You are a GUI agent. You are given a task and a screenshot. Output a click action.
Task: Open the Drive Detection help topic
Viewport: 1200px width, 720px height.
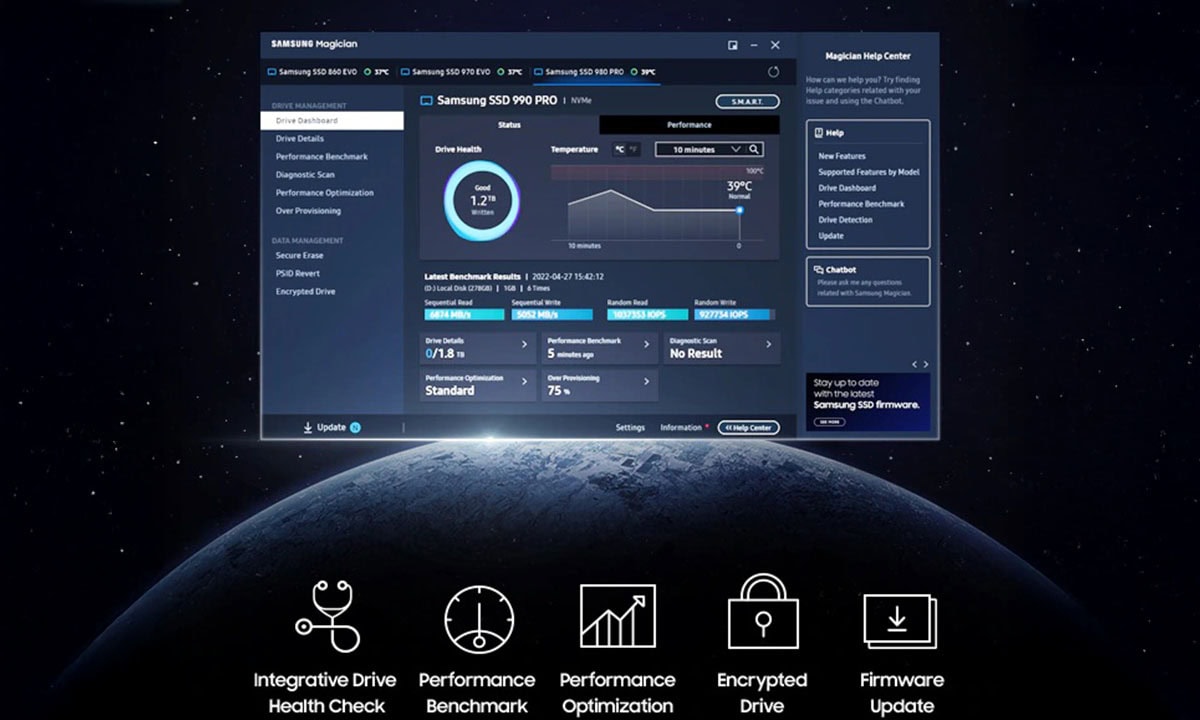846,220
